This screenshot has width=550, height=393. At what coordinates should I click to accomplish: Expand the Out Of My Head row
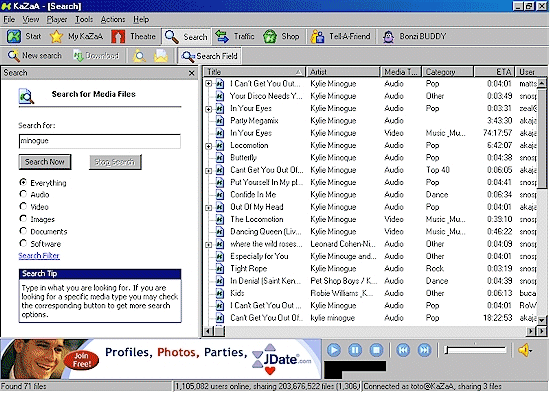pos(209,208)
